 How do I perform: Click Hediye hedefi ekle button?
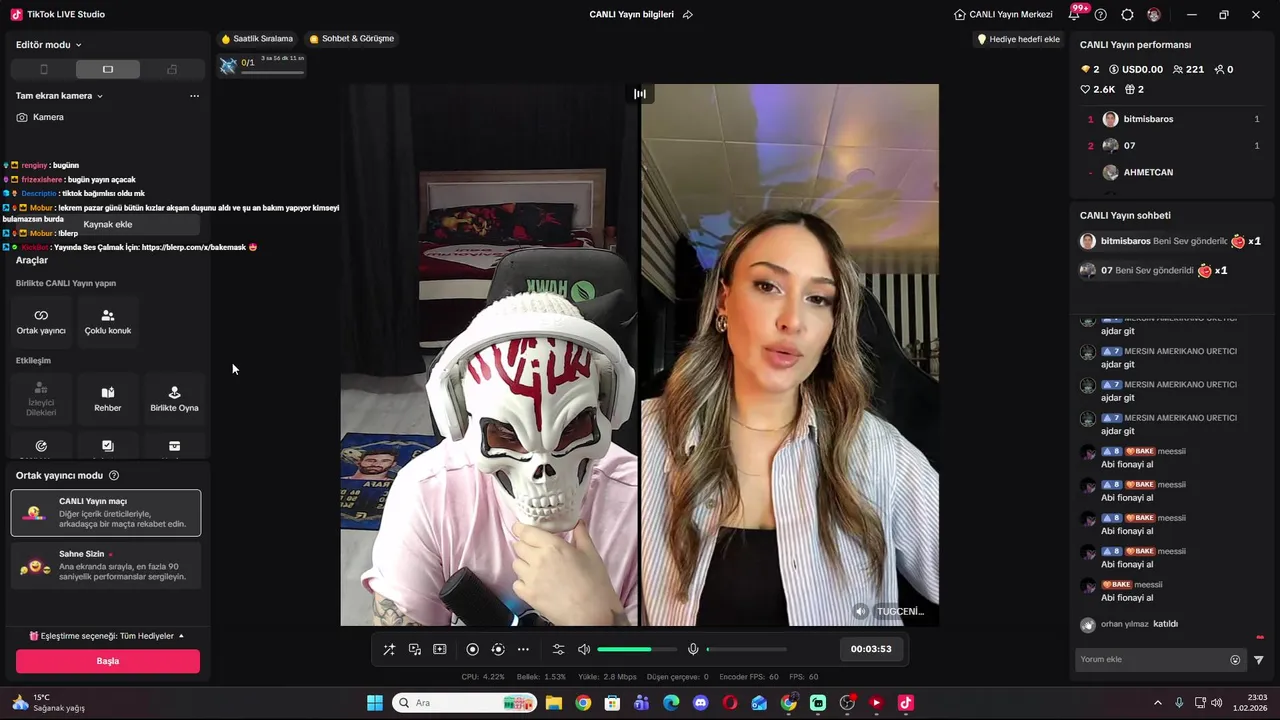[x=1018, y=39]
